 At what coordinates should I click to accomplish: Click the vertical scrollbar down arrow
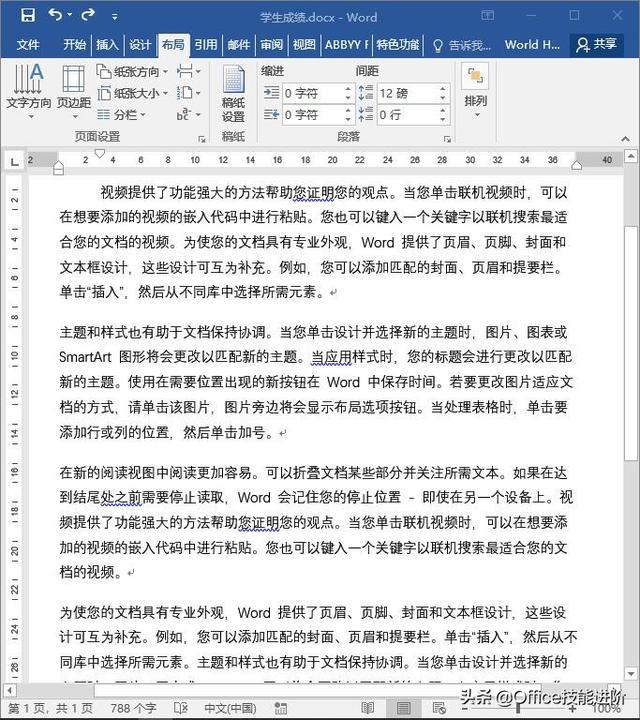pos(632,674)
